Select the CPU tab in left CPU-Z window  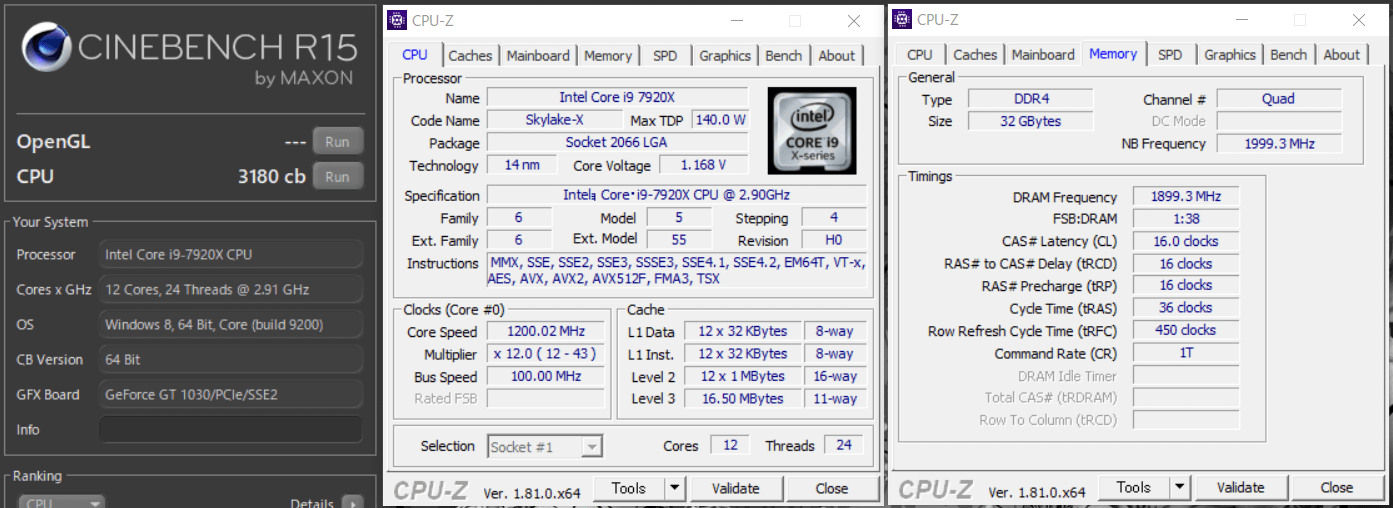point(415,55)
